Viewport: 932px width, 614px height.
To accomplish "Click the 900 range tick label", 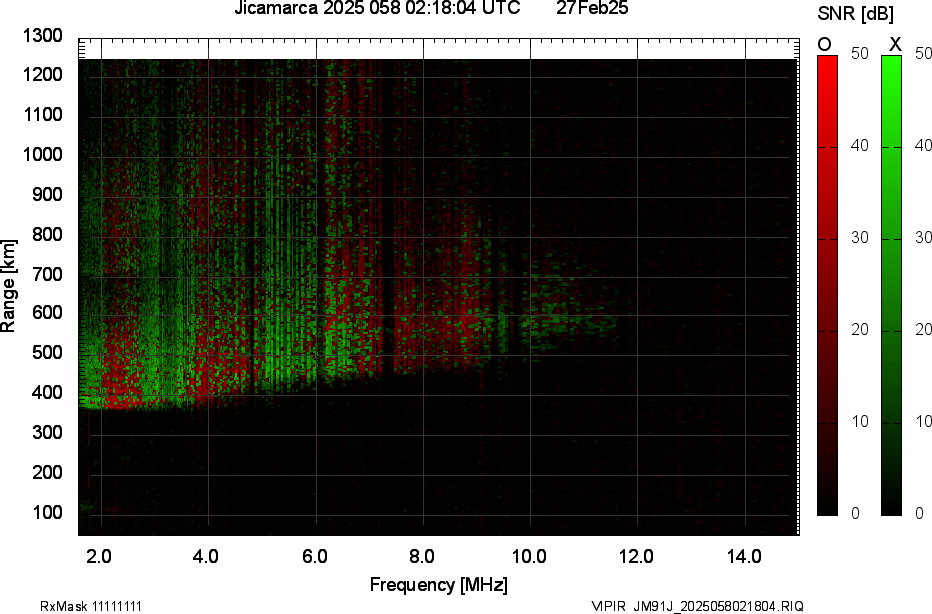I will click(x=46, y=194).
